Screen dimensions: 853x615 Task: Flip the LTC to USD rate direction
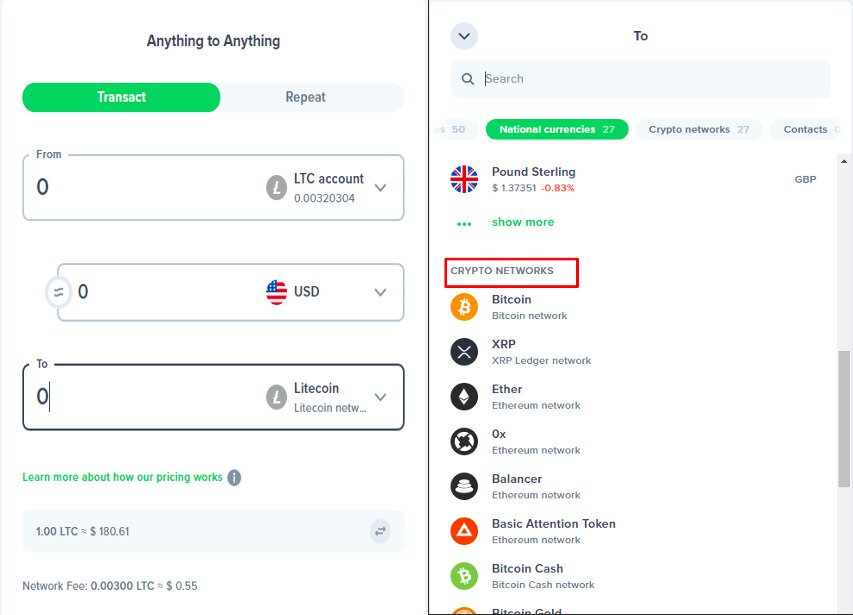pos(380,531)
